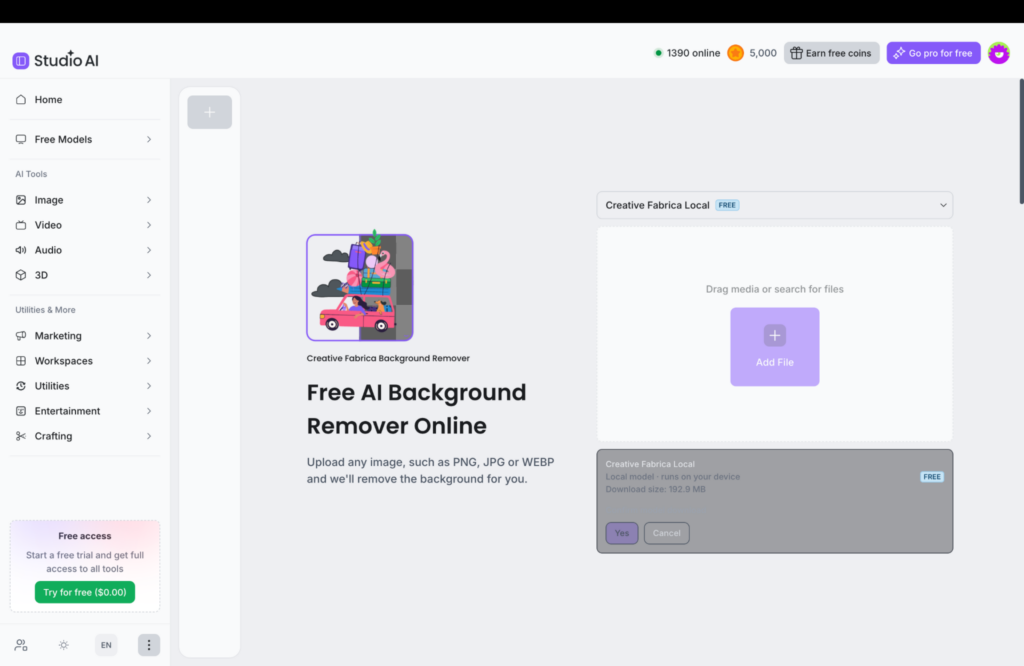Click the Free Models monitor icon
The height and width of the screenshot is (666, 1024).
[21, 140]
